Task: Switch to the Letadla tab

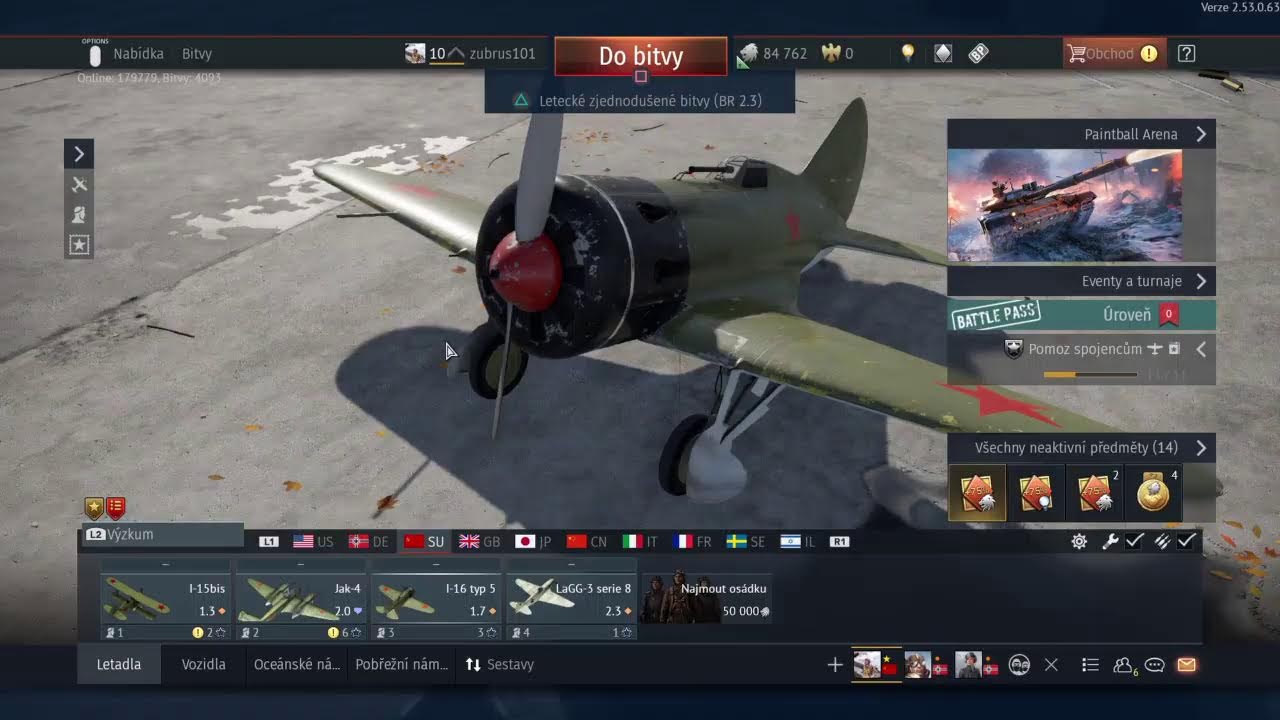Action: (119, 664)
